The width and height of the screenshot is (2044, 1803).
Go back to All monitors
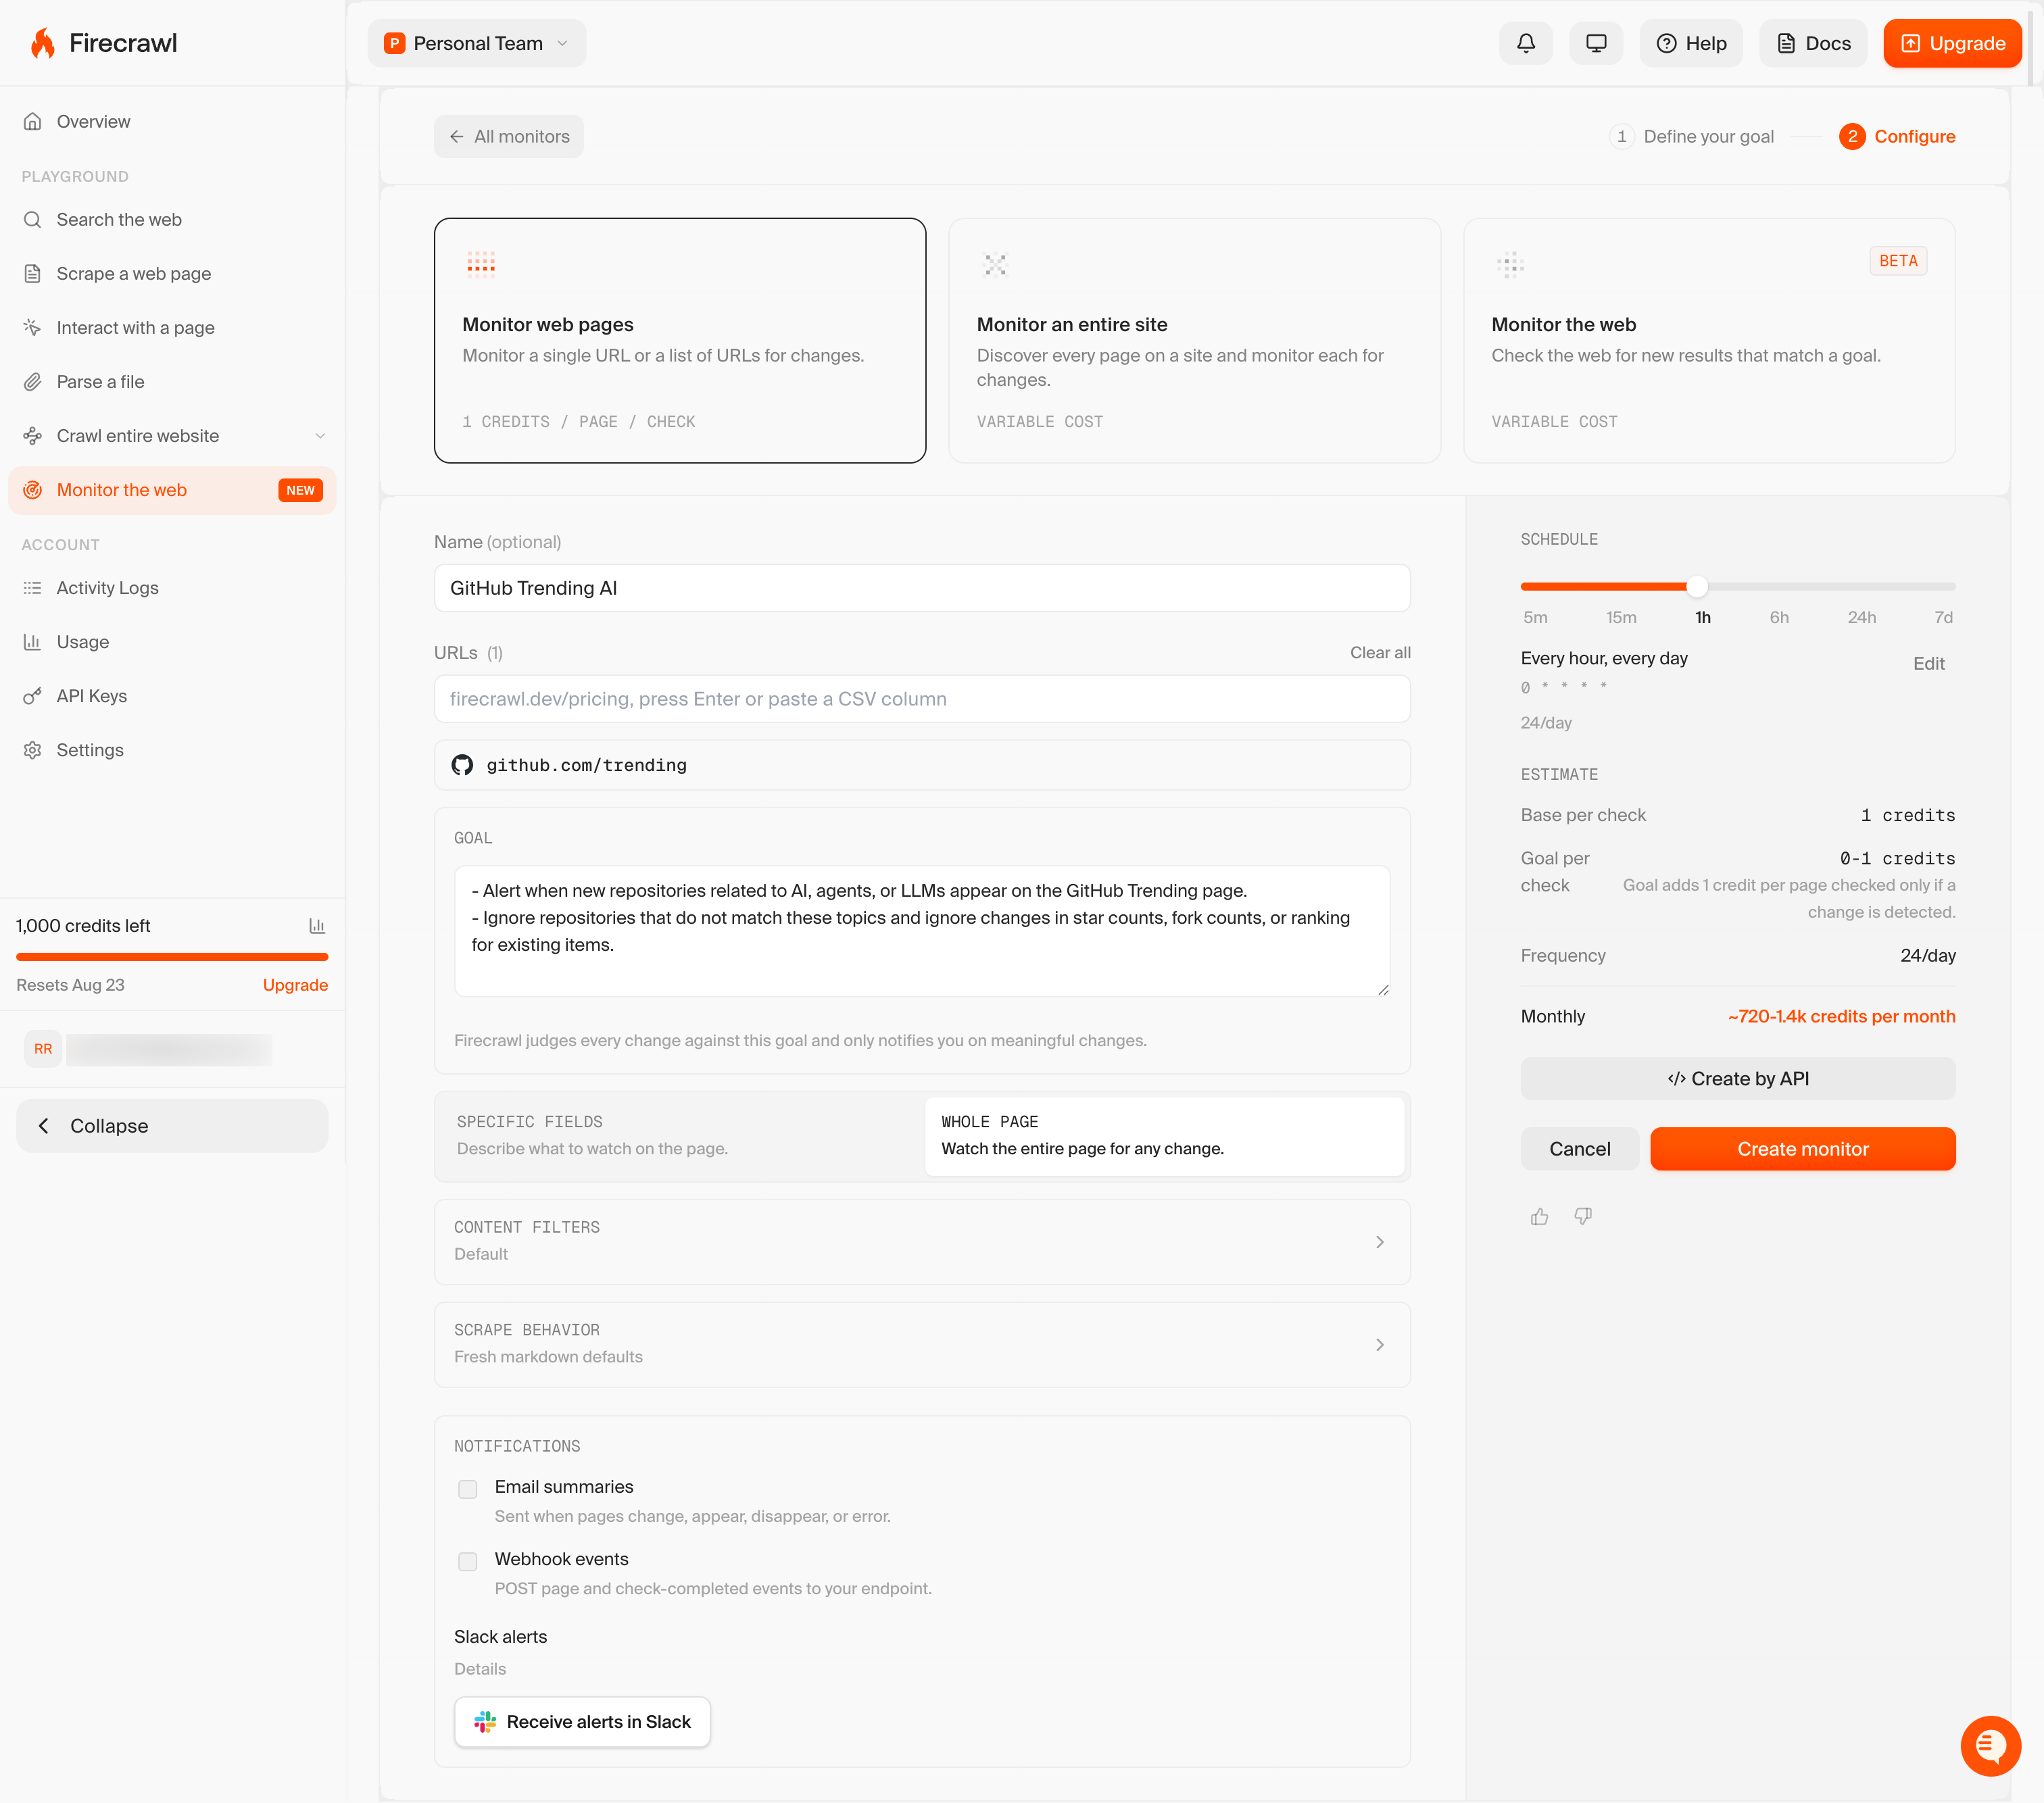[x=509, y=136]
